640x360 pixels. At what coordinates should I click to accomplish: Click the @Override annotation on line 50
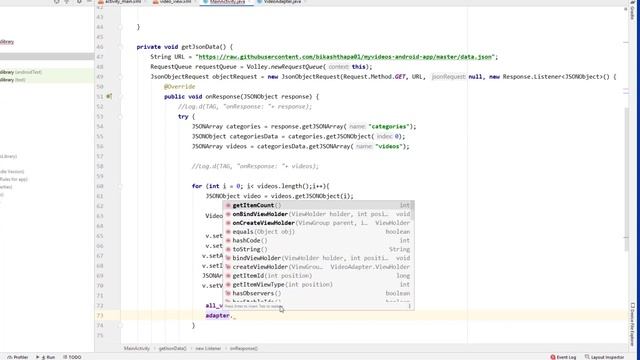[x=180, y=87]
